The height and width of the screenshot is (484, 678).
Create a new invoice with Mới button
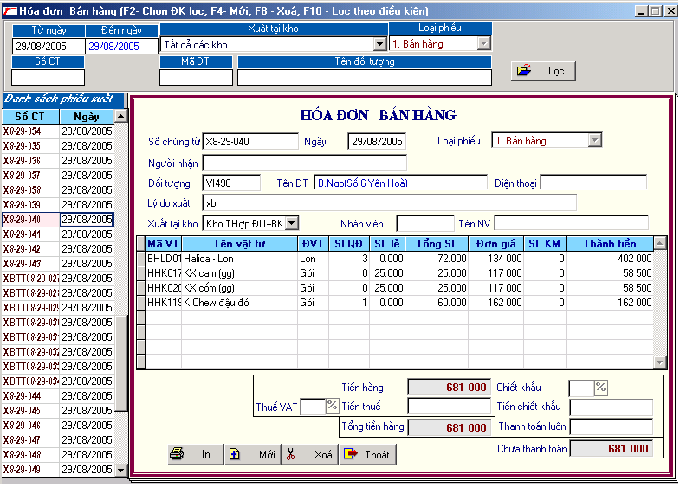[253, 455]
